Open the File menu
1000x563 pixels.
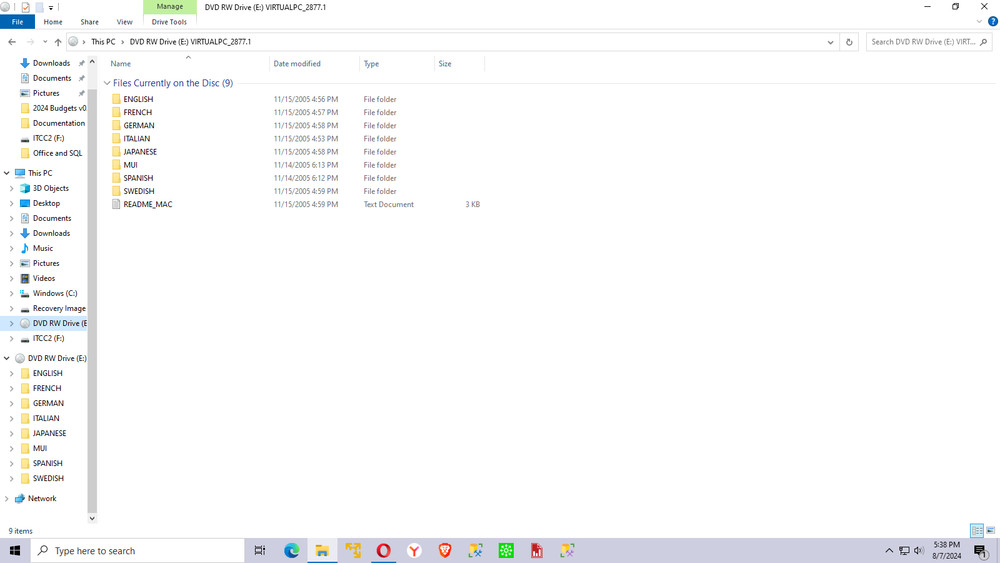pos(17,21)
